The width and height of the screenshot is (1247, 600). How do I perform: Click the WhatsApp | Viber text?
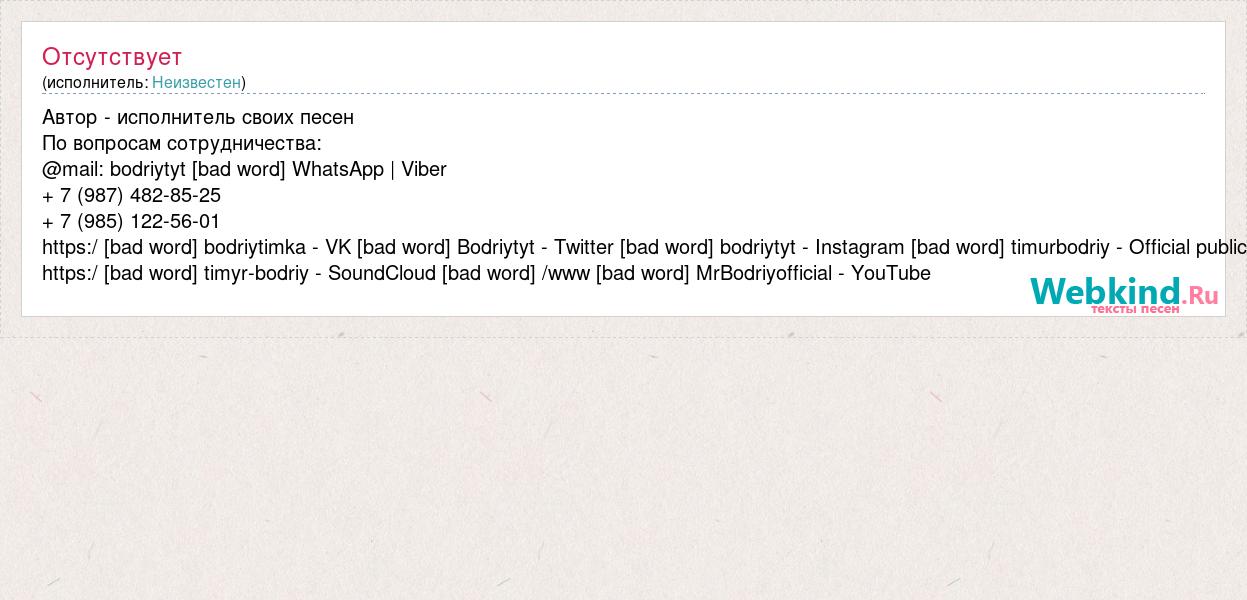pos(369,169)
